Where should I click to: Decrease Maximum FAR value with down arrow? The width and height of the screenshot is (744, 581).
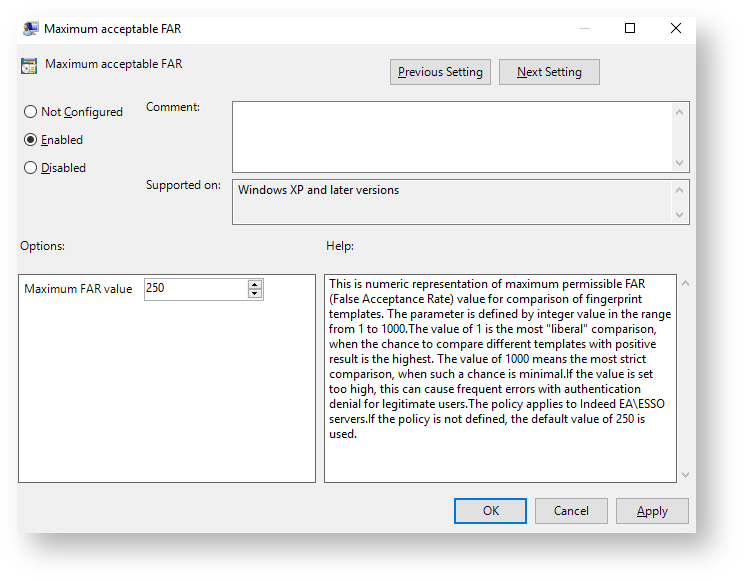coord(255,294)
